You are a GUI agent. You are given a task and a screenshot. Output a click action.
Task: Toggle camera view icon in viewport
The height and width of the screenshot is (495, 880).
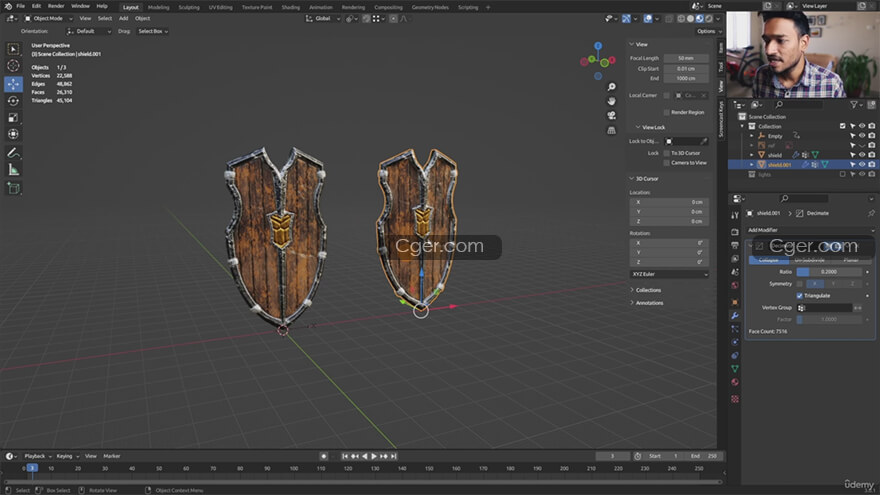(x=611, y=115)
